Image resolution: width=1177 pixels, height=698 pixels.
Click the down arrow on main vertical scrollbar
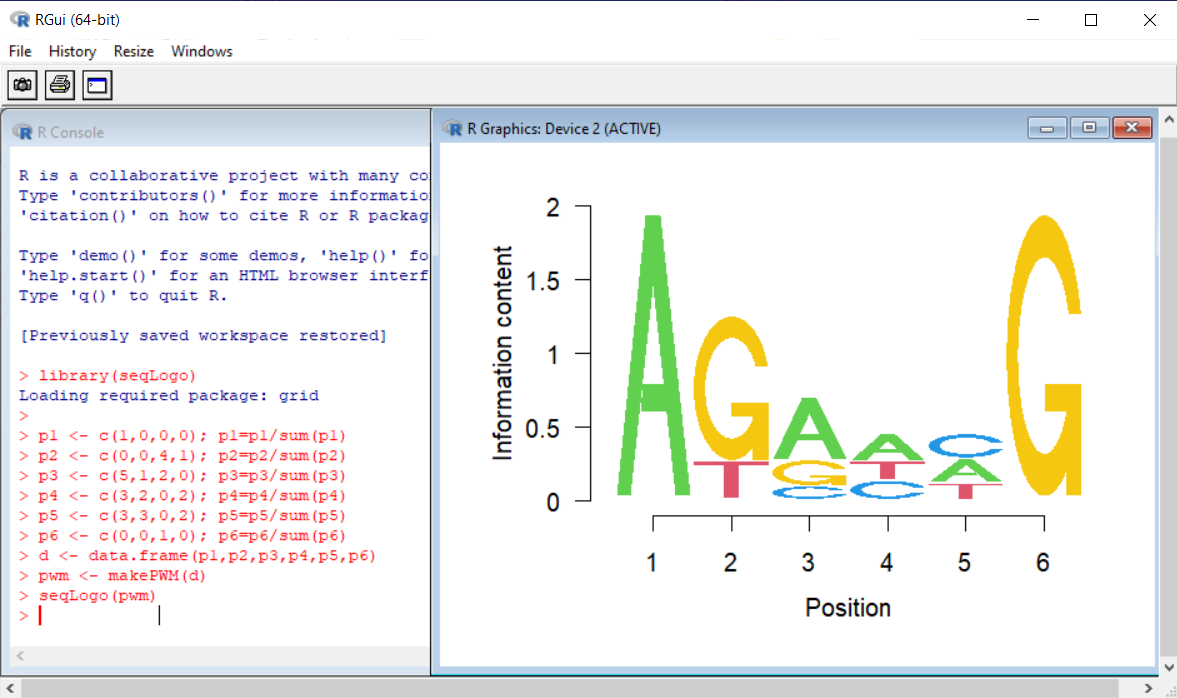pyautogui.click(x=1167, y=667)
